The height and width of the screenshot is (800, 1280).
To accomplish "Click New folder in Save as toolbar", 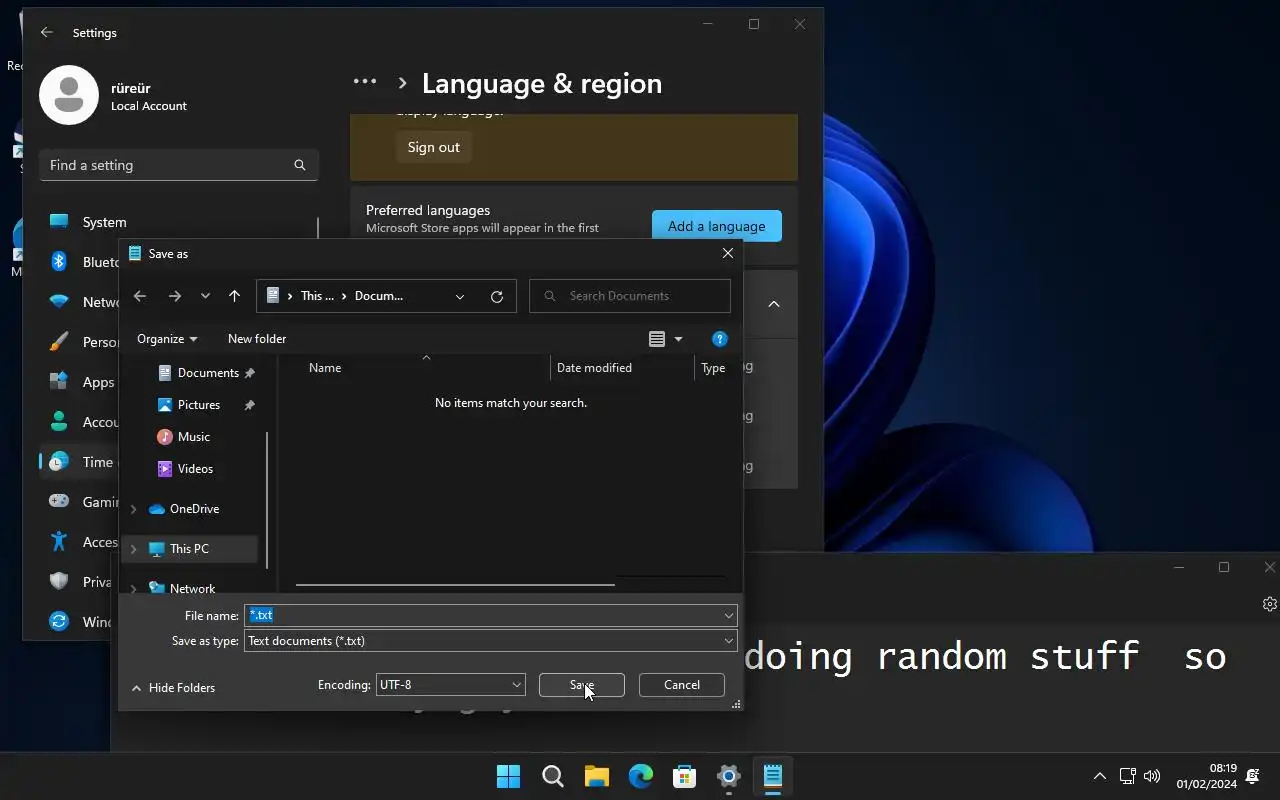I will [257, 339].
